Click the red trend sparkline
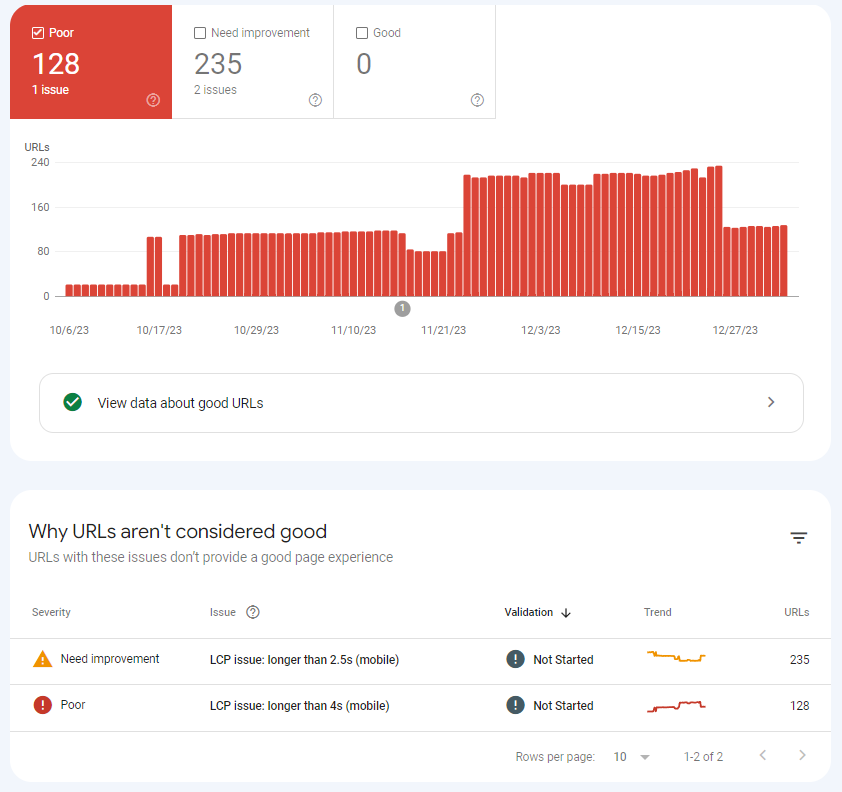Screen dimensions: 842x792 click(x=676, y=706)
